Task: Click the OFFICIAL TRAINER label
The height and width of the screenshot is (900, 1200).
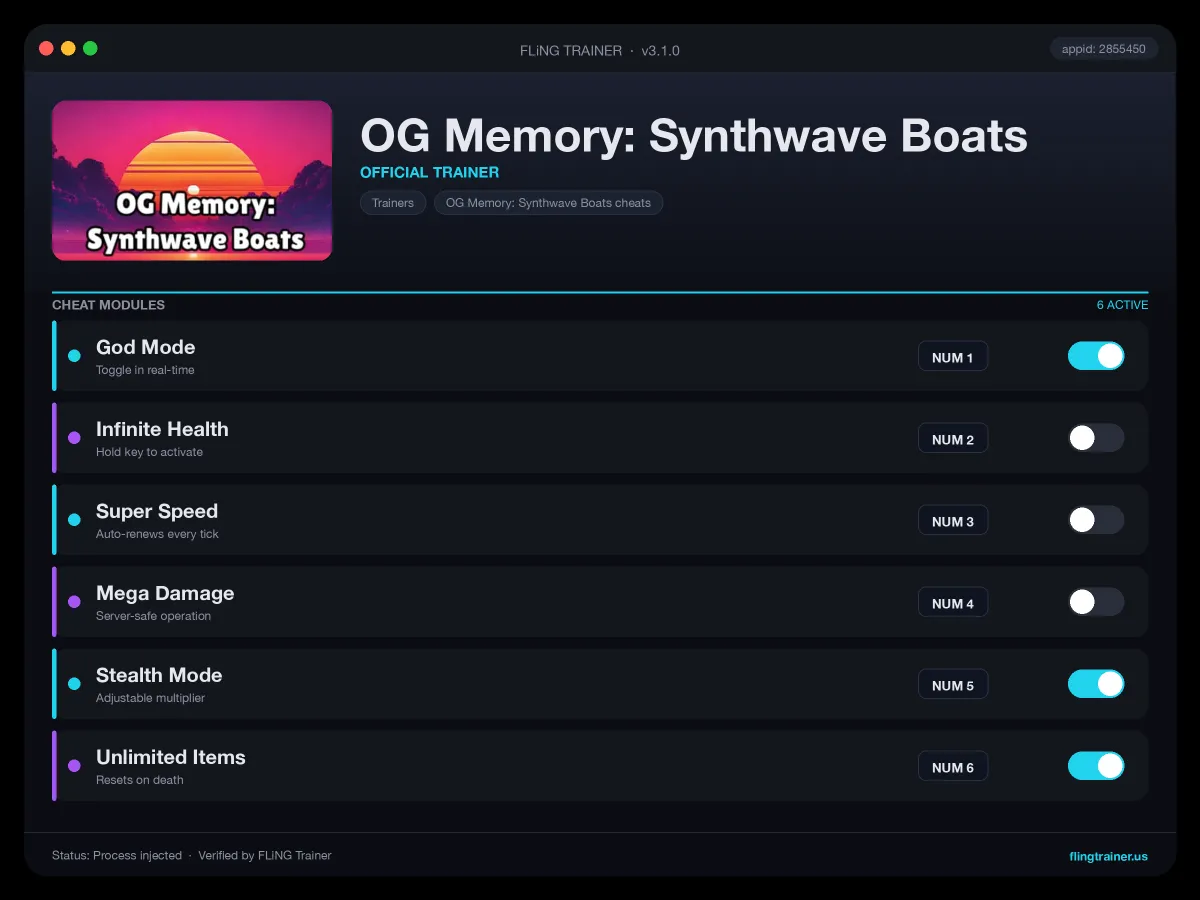Action: click(429, 172)
